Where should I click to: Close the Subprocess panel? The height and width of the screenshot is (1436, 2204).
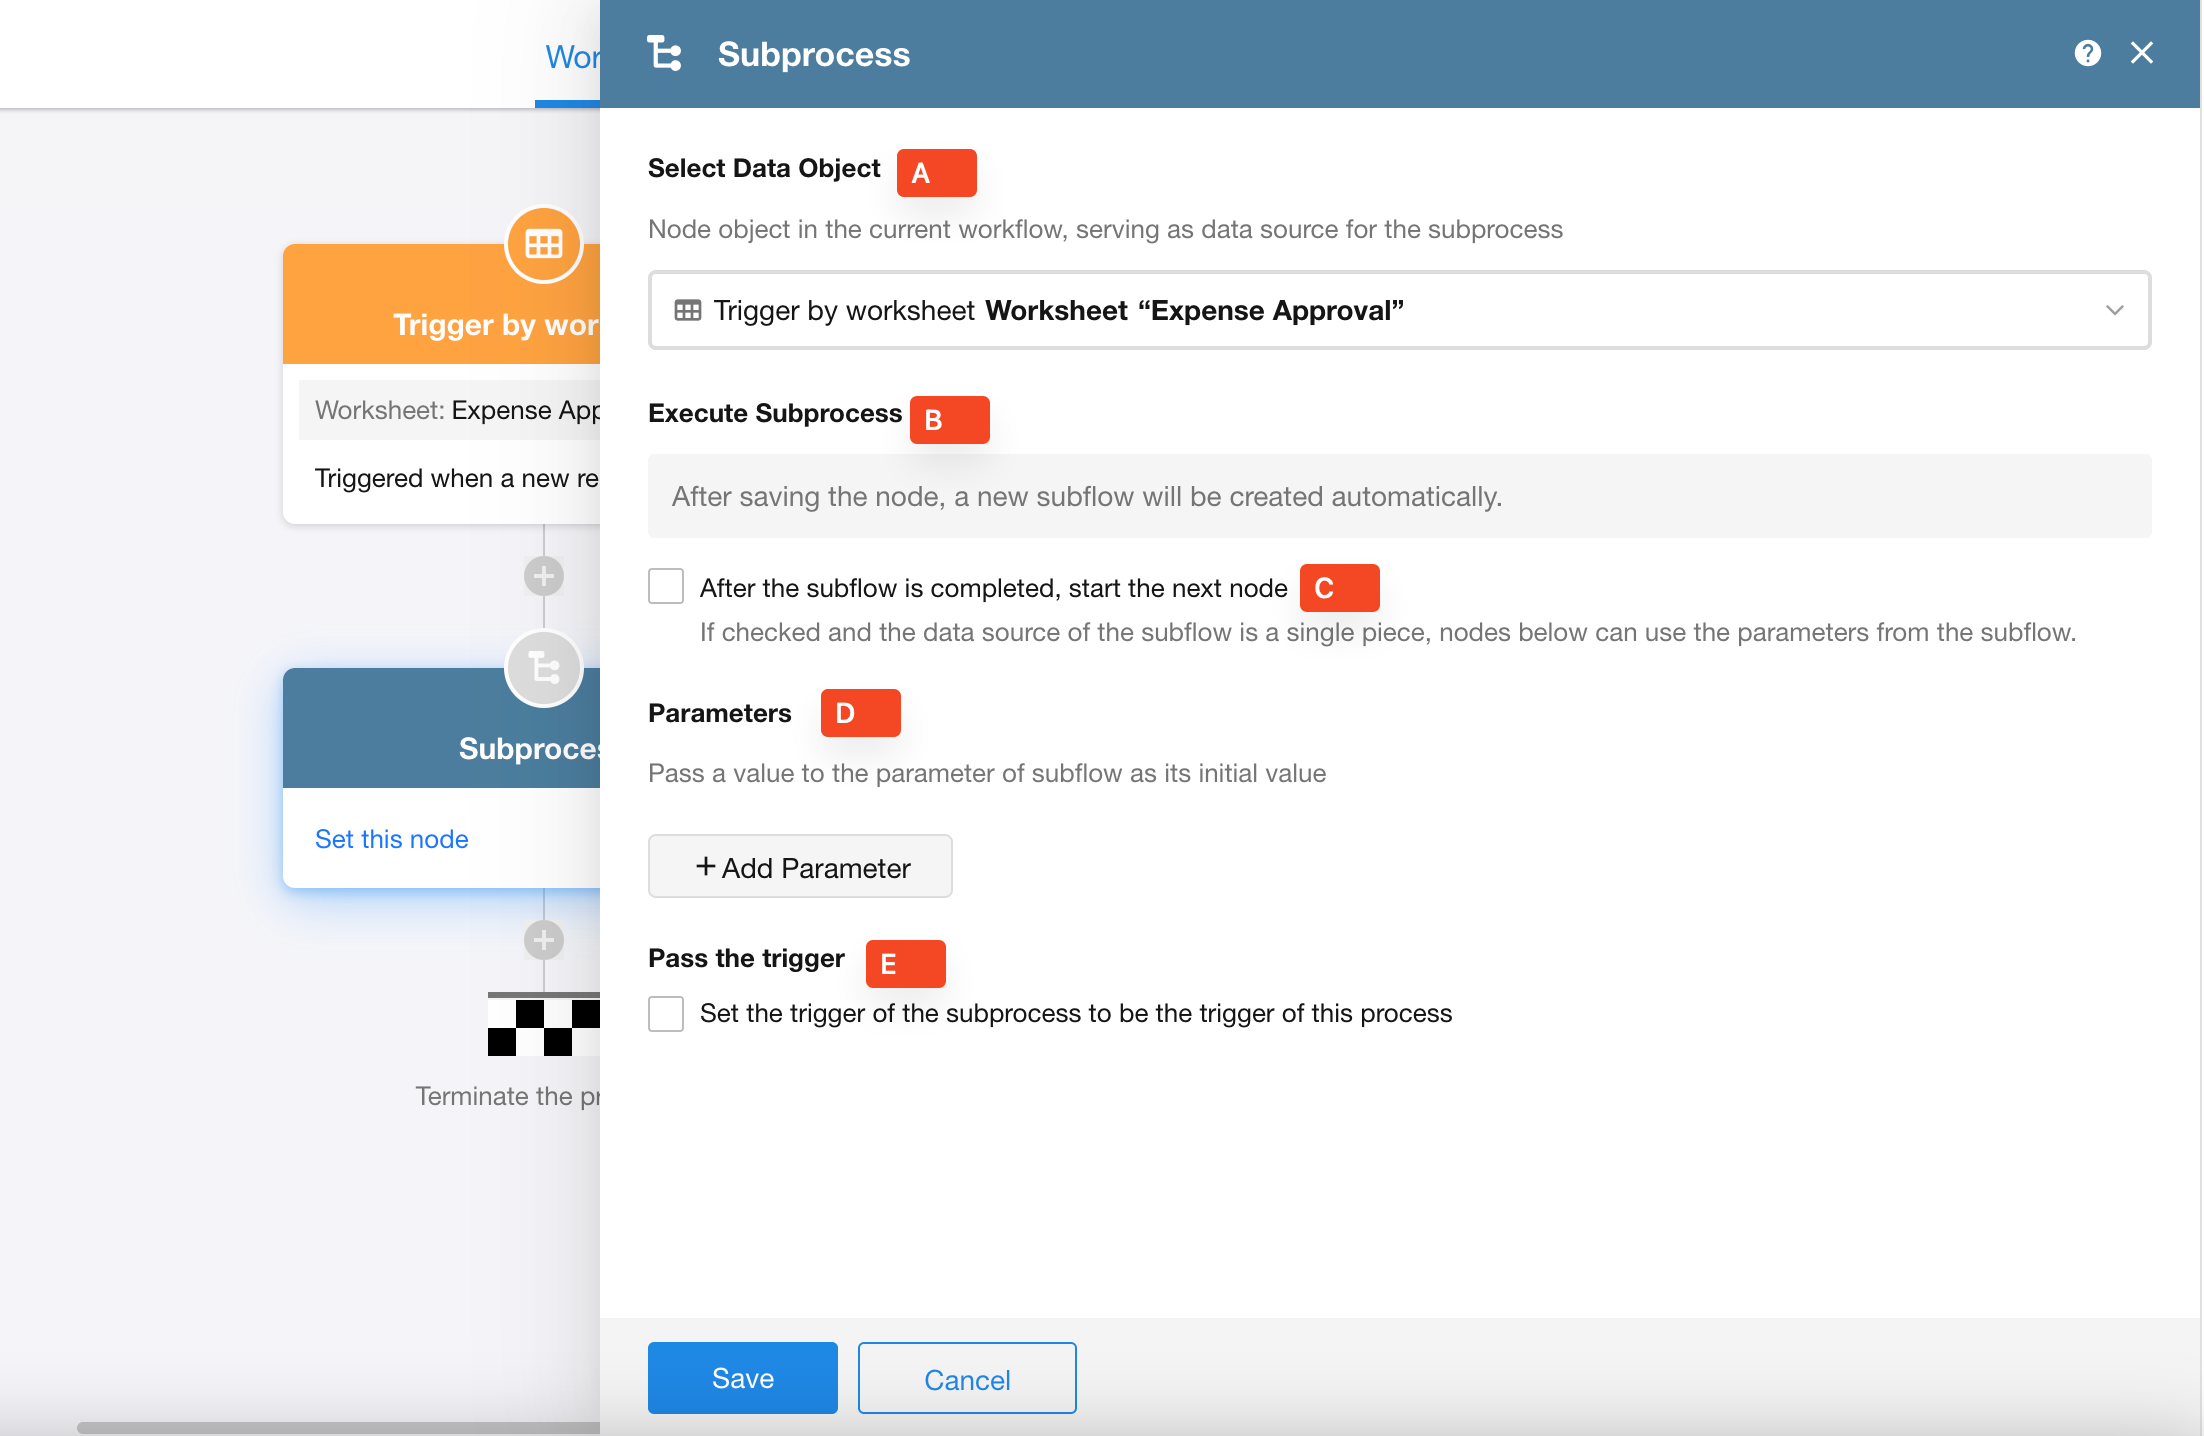(2141, 53)
